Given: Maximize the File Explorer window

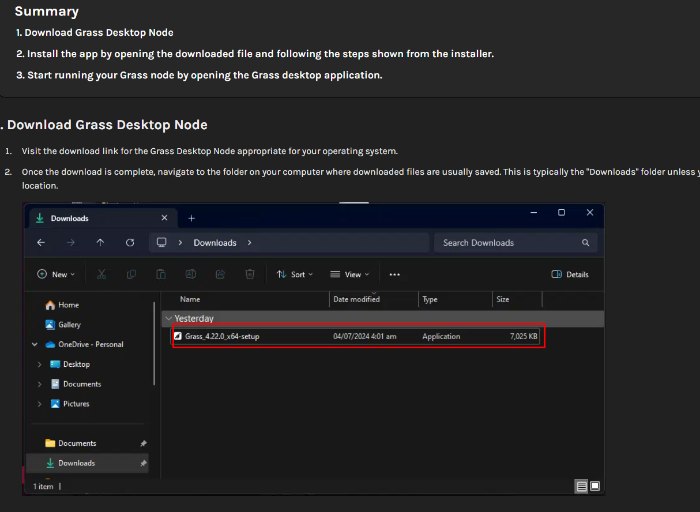Looking at the screenshot, I should (561, 212).
